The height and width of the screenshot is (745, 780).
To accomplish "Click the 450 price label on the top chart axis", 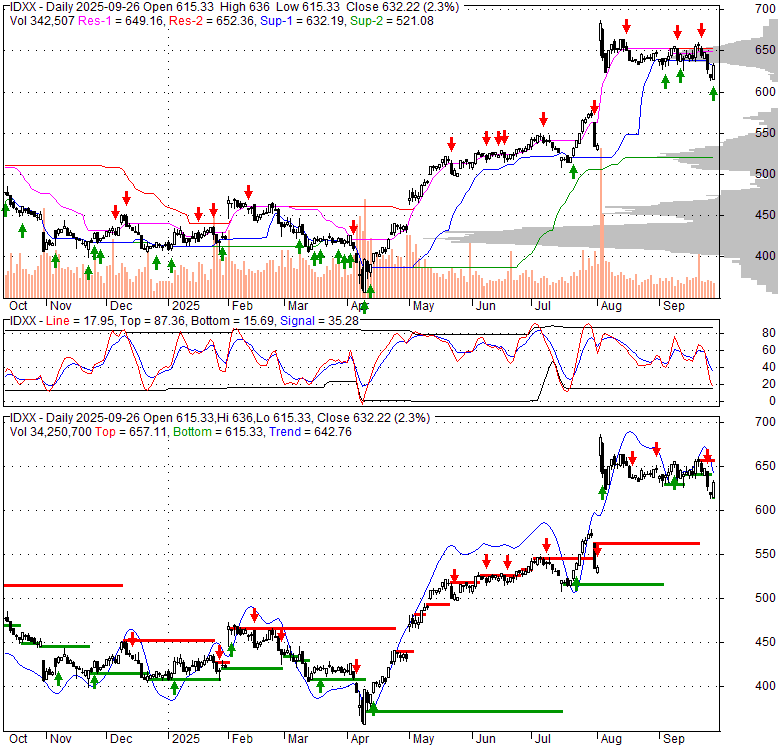I will (x=765, y=215).
